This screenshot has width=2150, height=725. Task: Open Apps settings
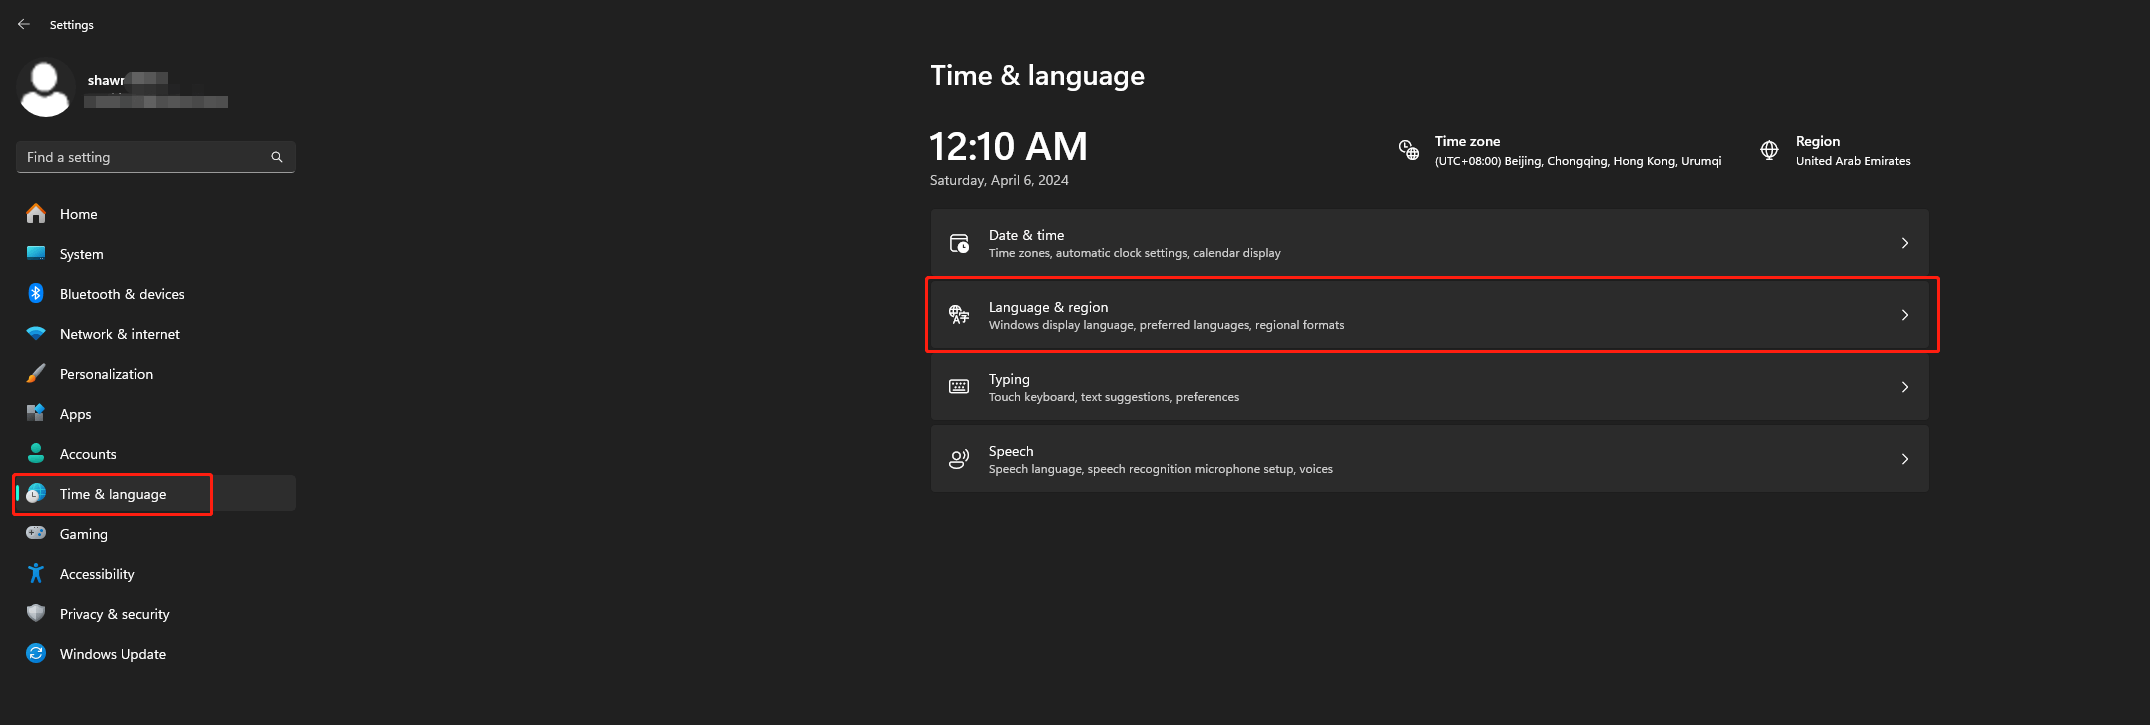click(x=156, y=414)
